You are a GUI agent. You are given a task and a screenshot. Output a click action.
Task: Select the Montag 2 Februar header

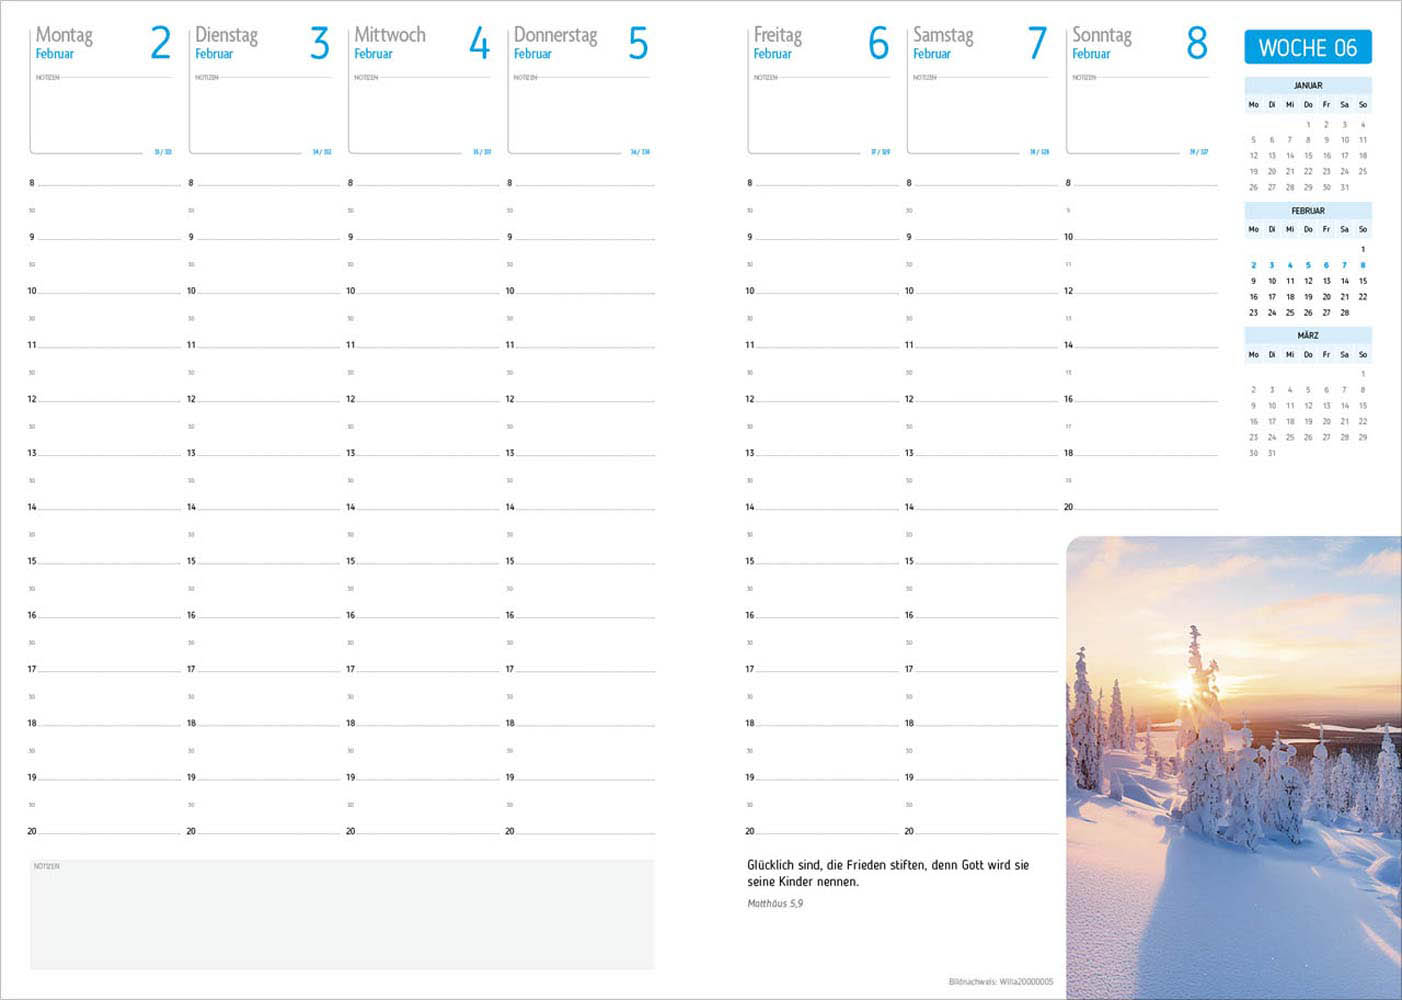[x=102, y=43]
